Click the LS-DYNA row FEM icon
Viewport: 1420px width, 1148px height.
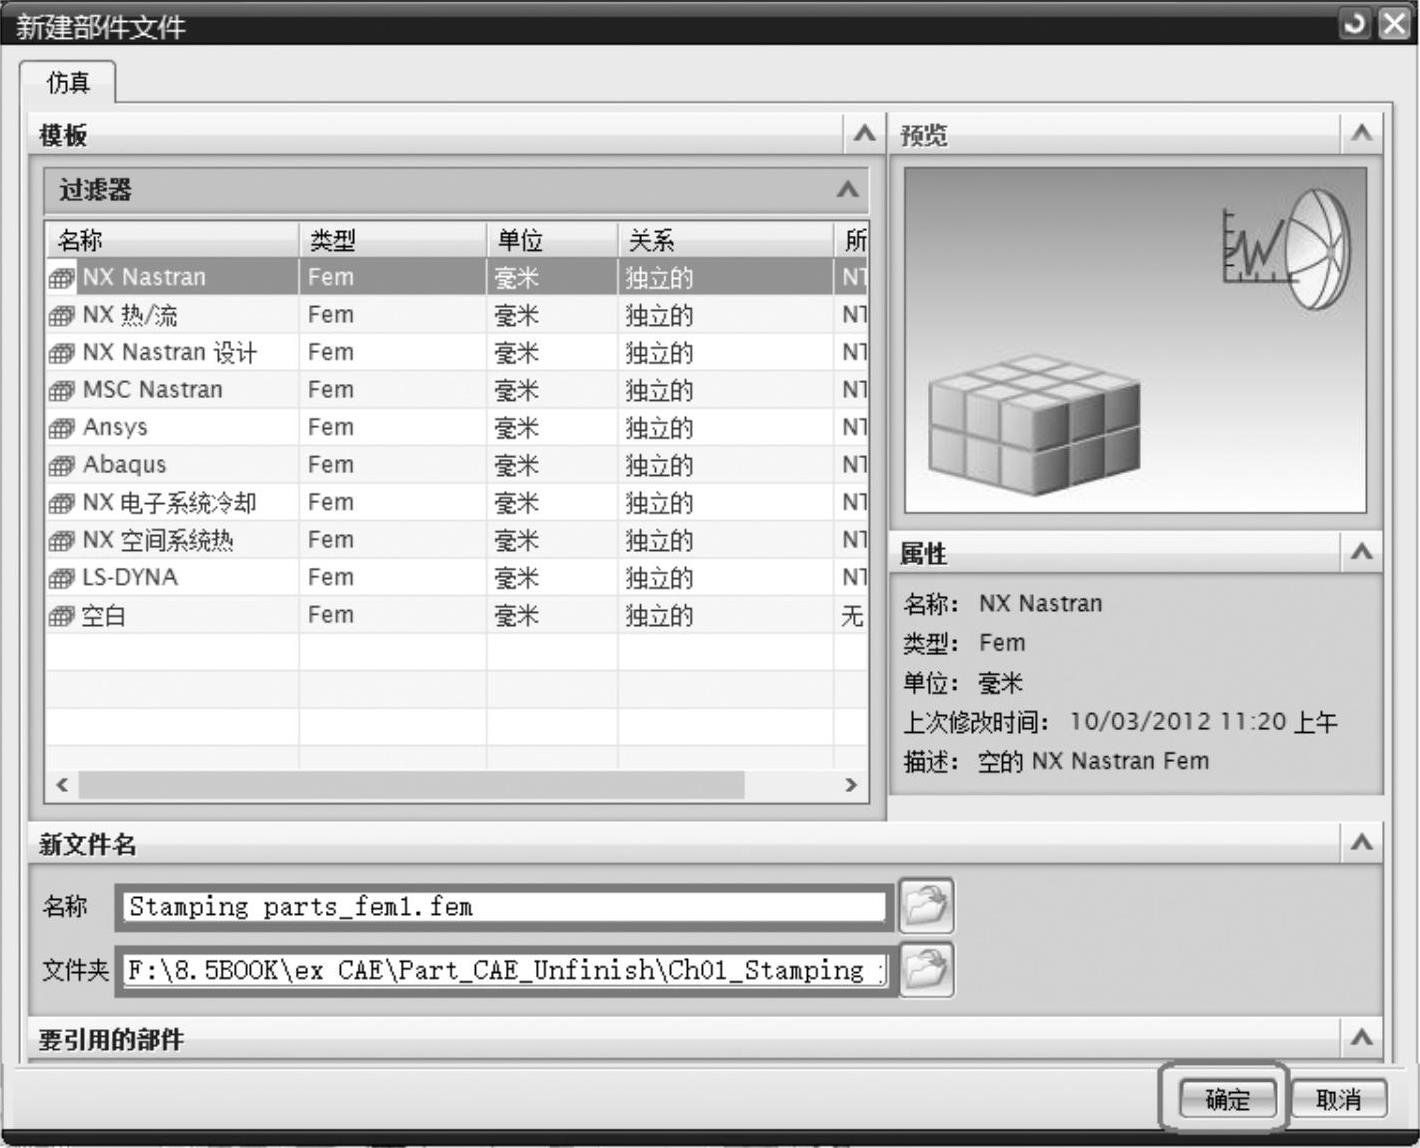coord(62,578)
